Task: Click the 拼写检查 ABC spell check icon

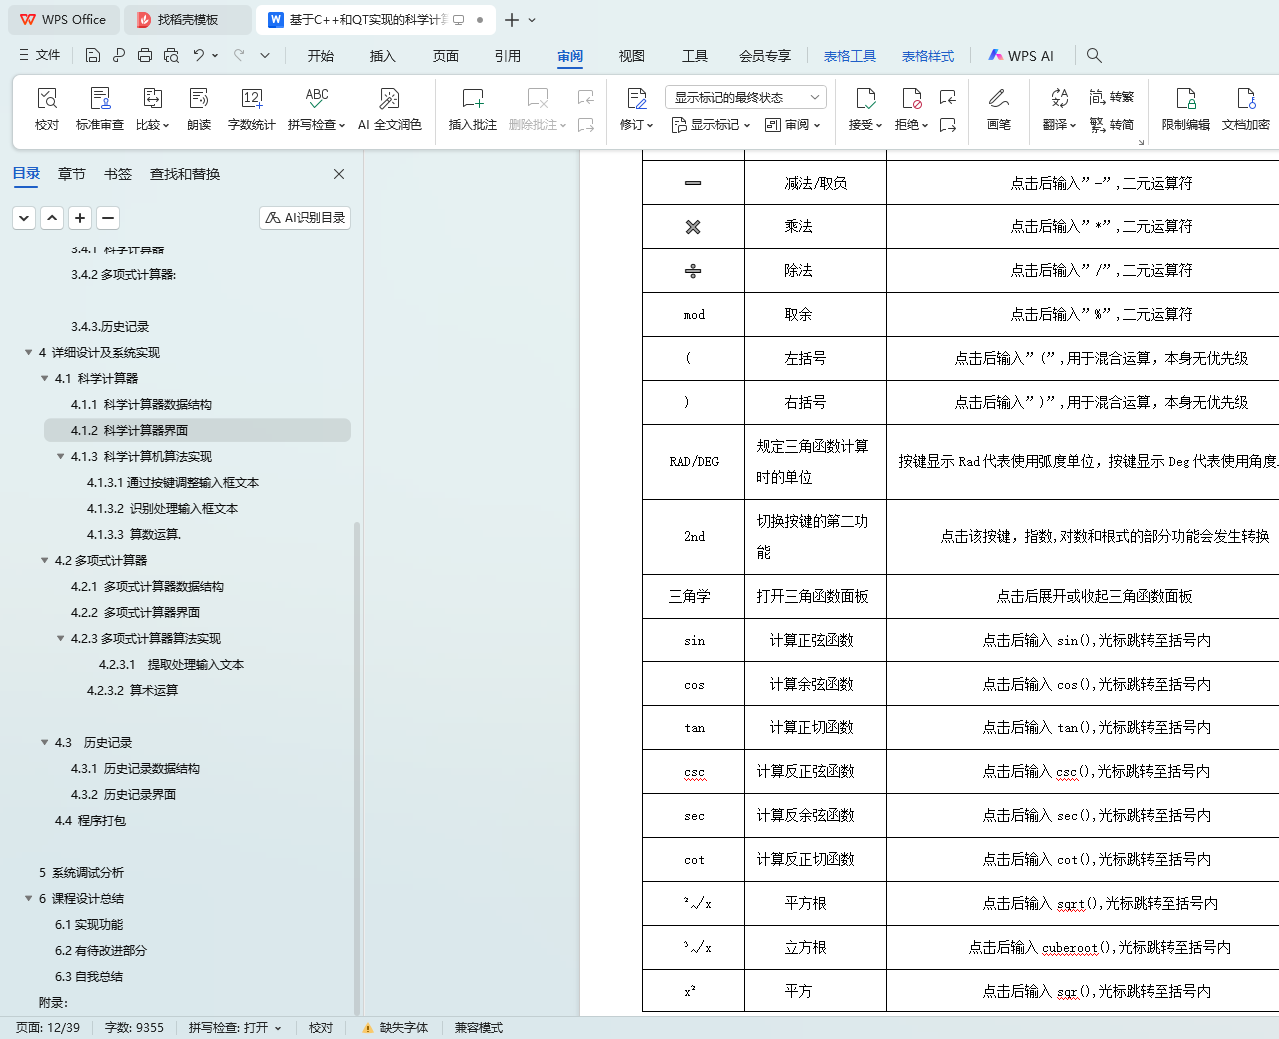Action: coord(317,98)
